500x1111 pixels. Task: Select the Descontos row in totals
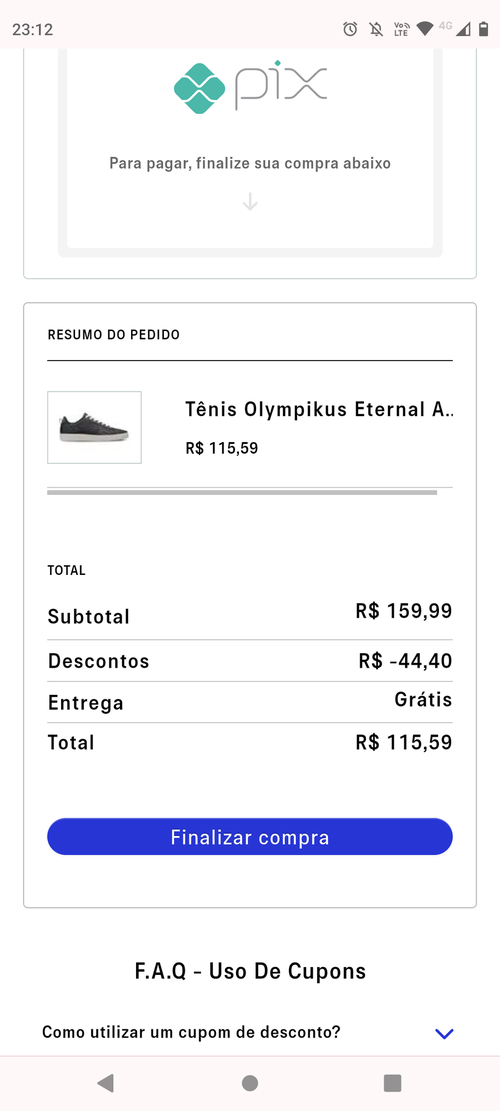250,661
